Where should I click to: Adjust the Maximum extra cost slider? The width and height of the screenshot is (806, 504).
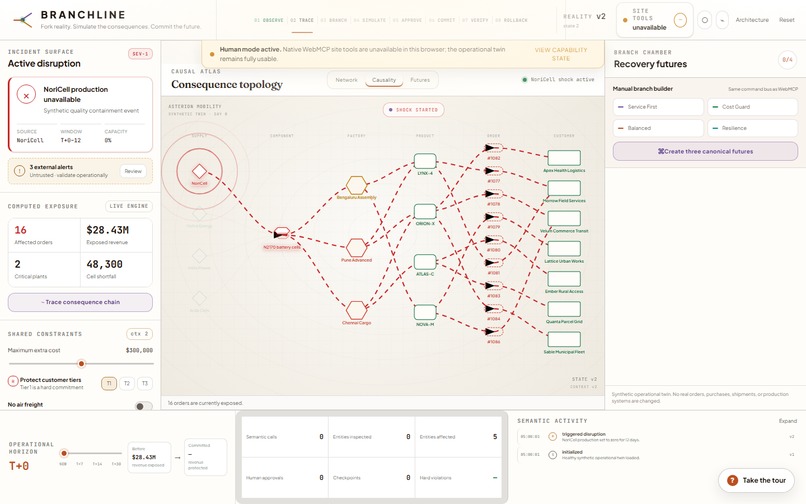tap(81, 364)
